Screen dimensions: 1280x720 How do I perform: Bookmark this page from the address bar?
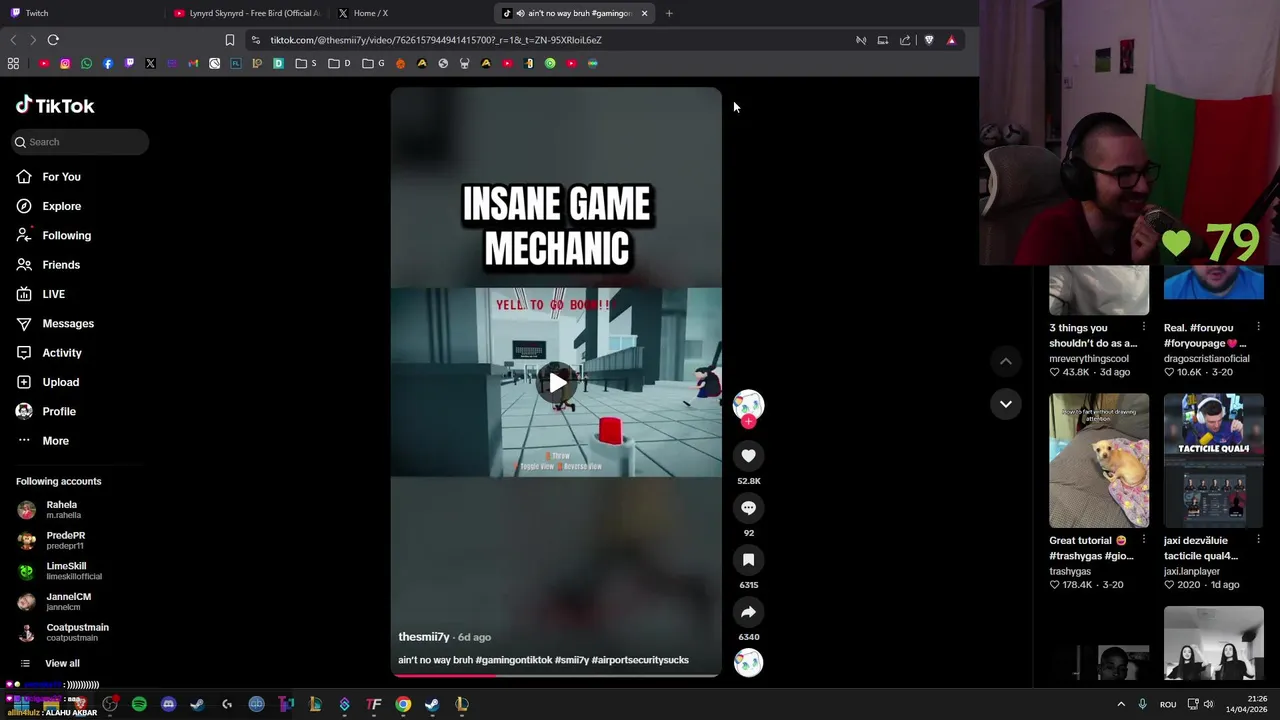(x=230, y=40)
